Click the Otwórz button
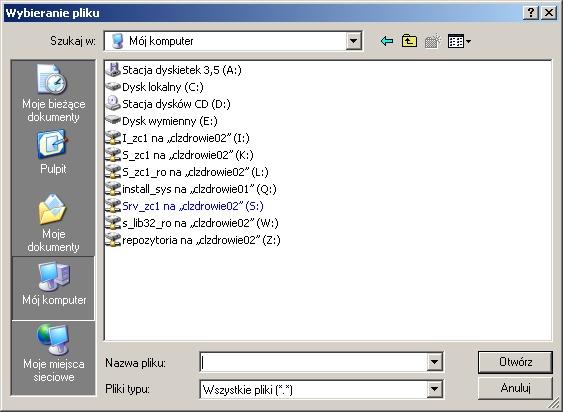Screen dimensions: 563x412 tap(515, 362)
